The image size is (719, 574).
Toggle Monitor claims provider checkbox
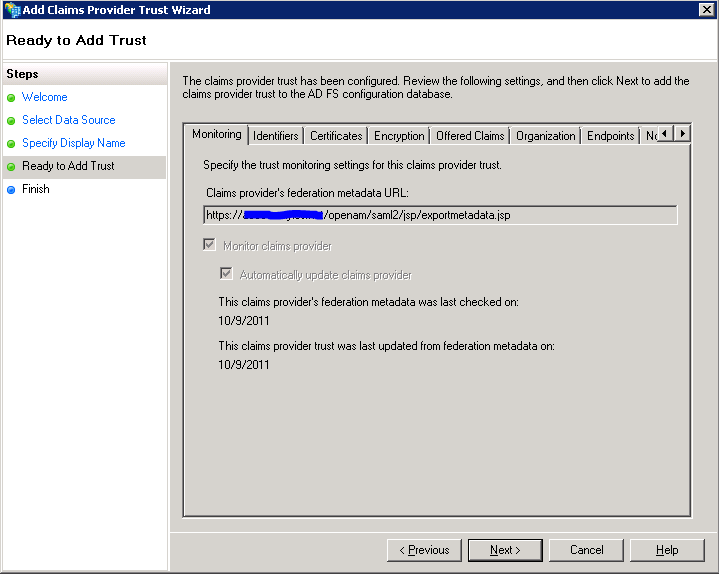[x=210, y=246]
